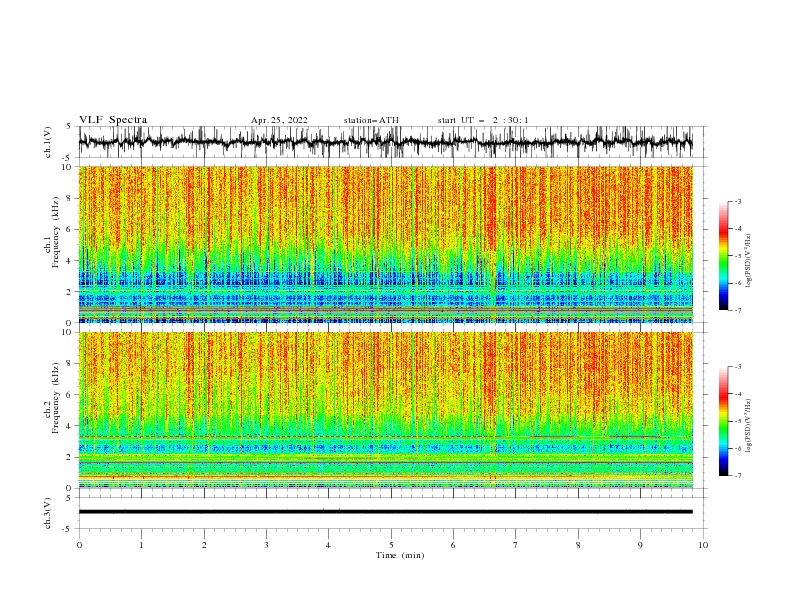Click the ch.1 color scale bar

click(x=723, y=256)
